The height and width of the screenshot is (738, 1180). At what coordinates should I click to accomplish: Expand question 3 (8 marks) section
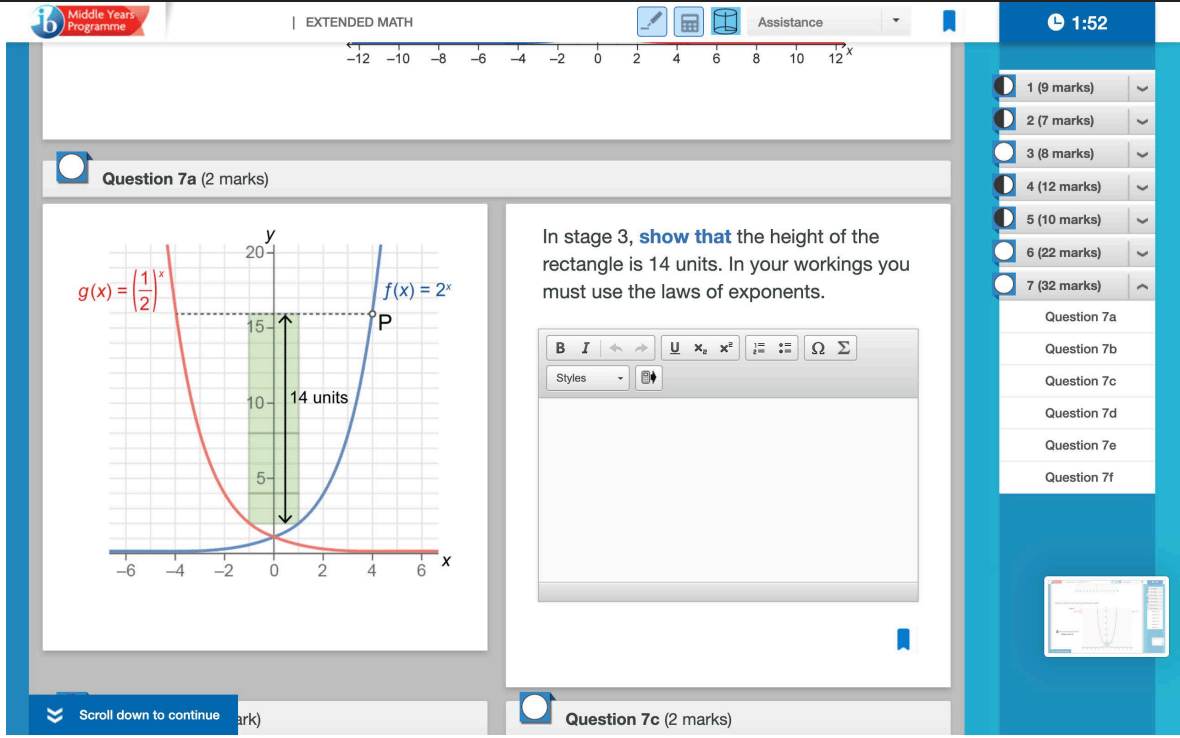click(1142, 154)
